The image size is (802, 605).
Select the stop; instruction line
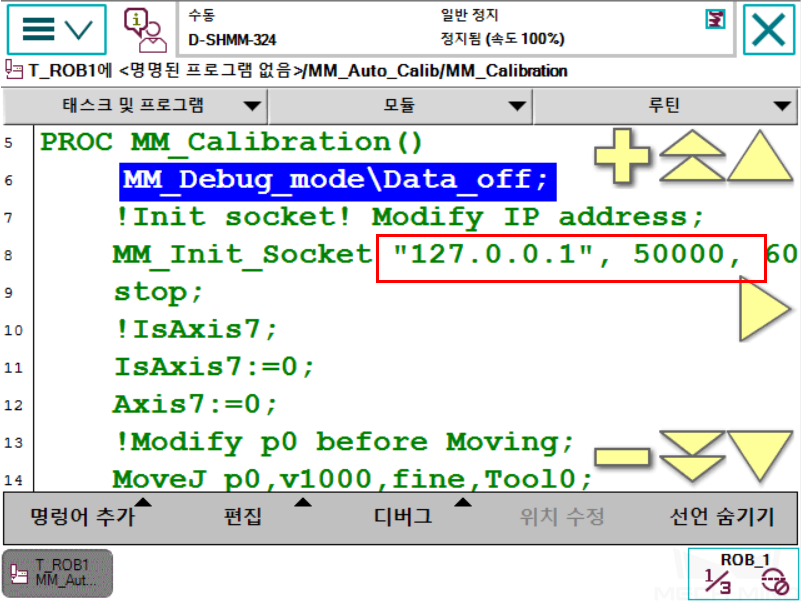[158, 293]
